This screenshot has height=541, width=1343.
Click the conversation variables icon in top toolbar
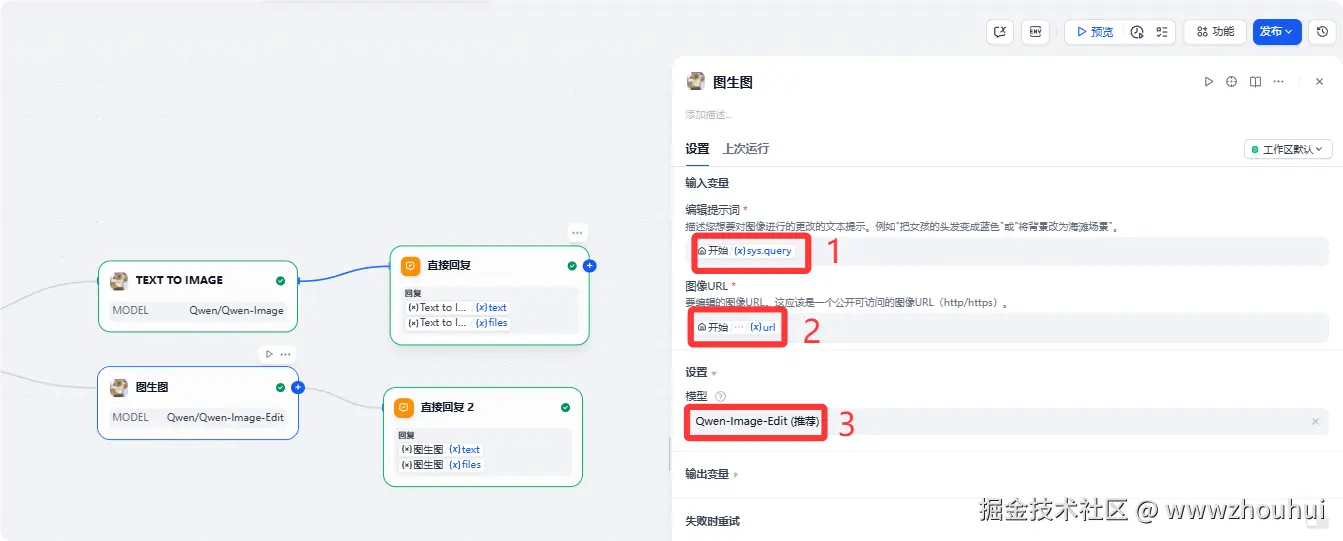click(999, 32)
